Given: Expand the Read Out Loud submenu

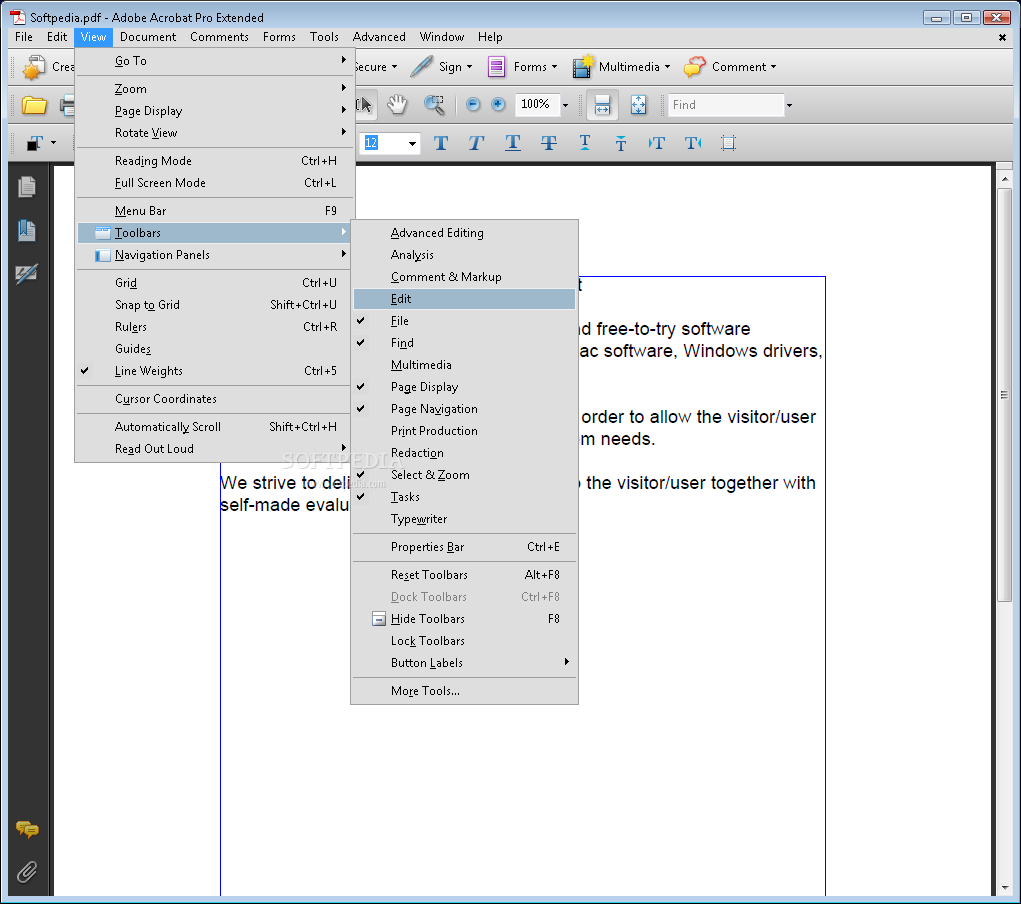Looking at the screenshot, I should [x=215, y=449].
